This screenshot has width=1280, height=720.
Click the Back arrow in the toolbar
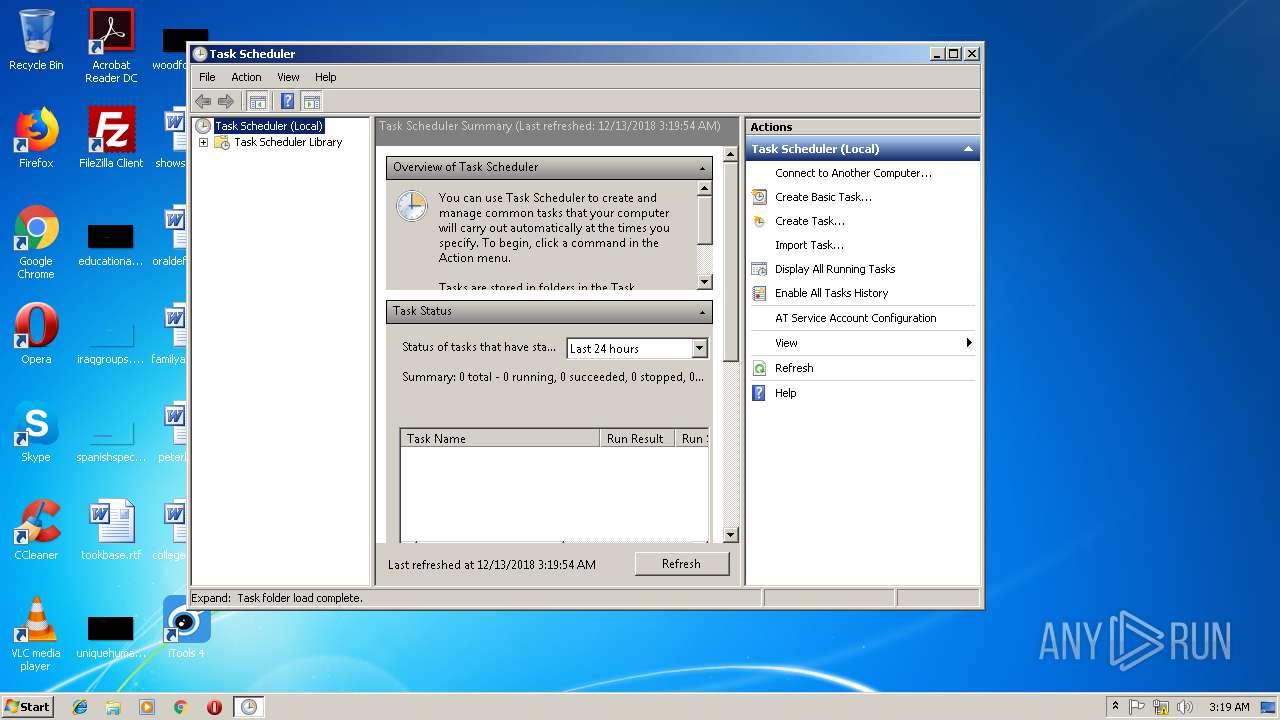pos(203,101)
